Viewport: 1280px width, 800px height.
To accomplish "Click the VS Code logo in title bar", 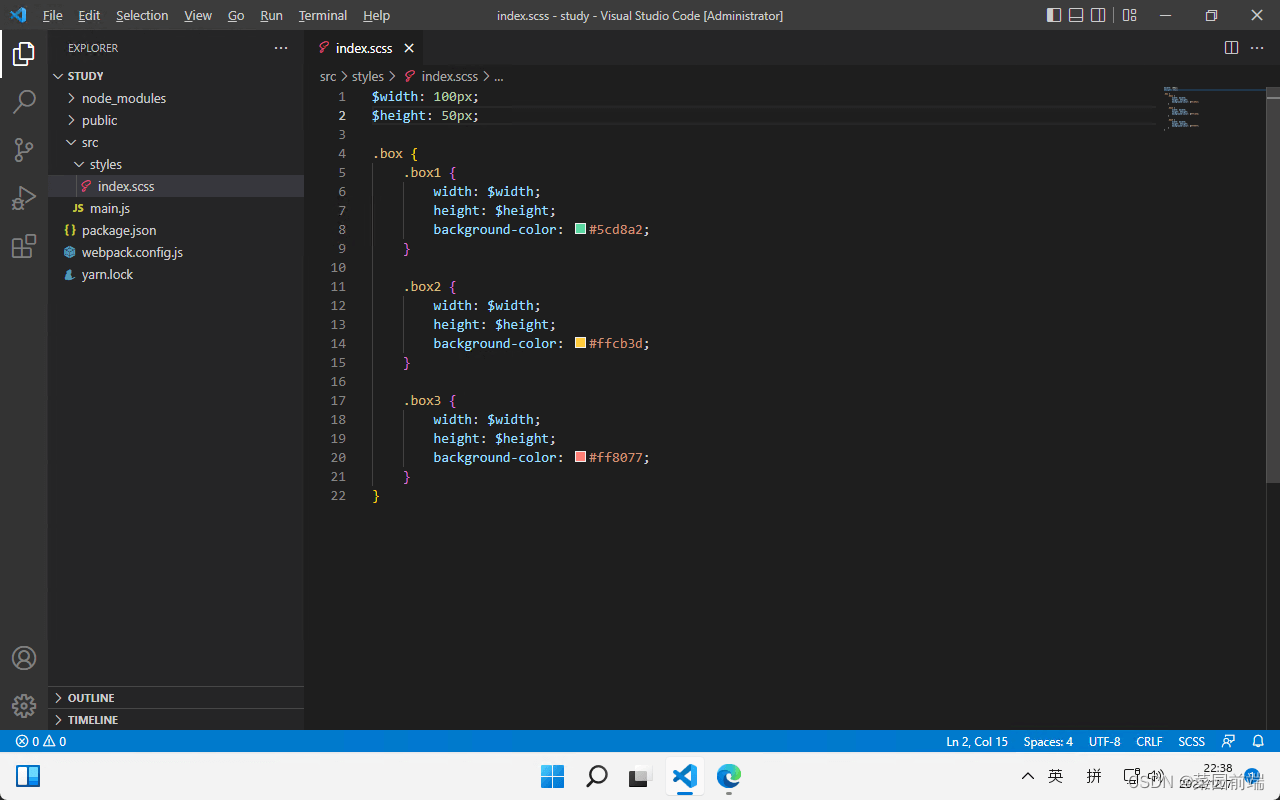I will pyautogui.click(x=18, y=15).
